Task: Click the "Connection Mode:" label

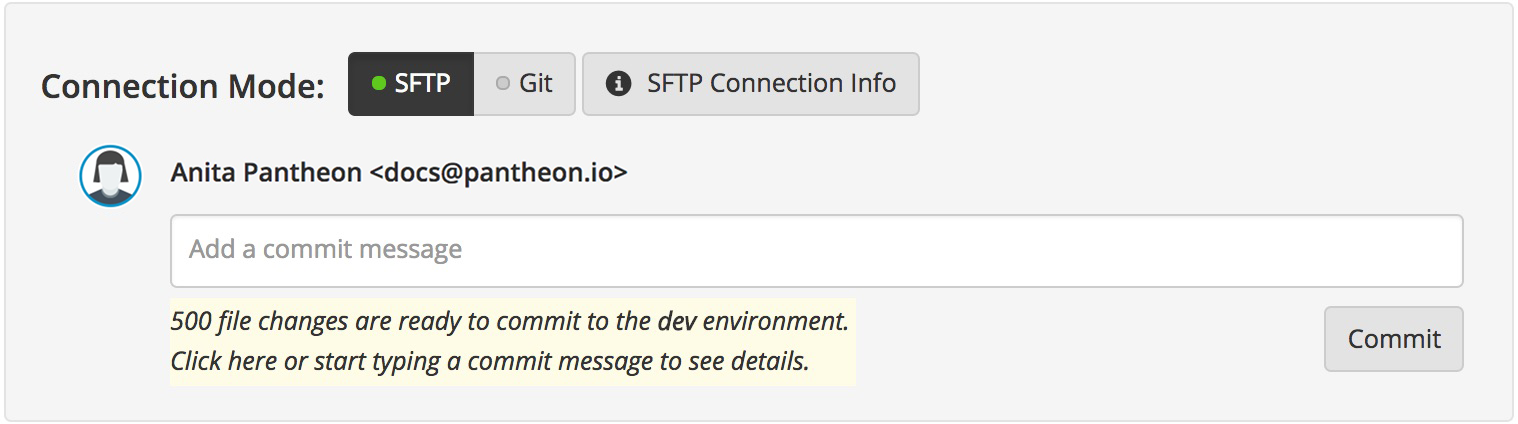Action: click(183, 86)
